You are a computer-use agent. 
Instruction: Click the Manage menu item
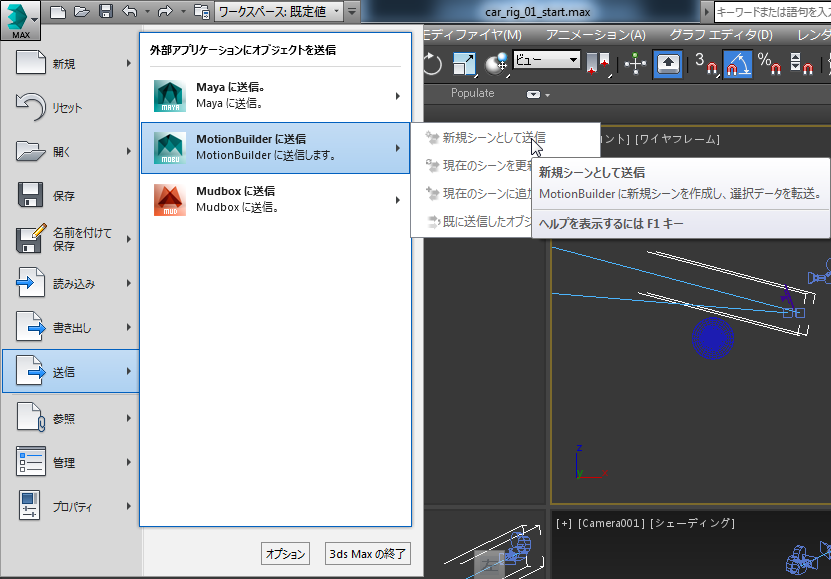coord(70,462)
